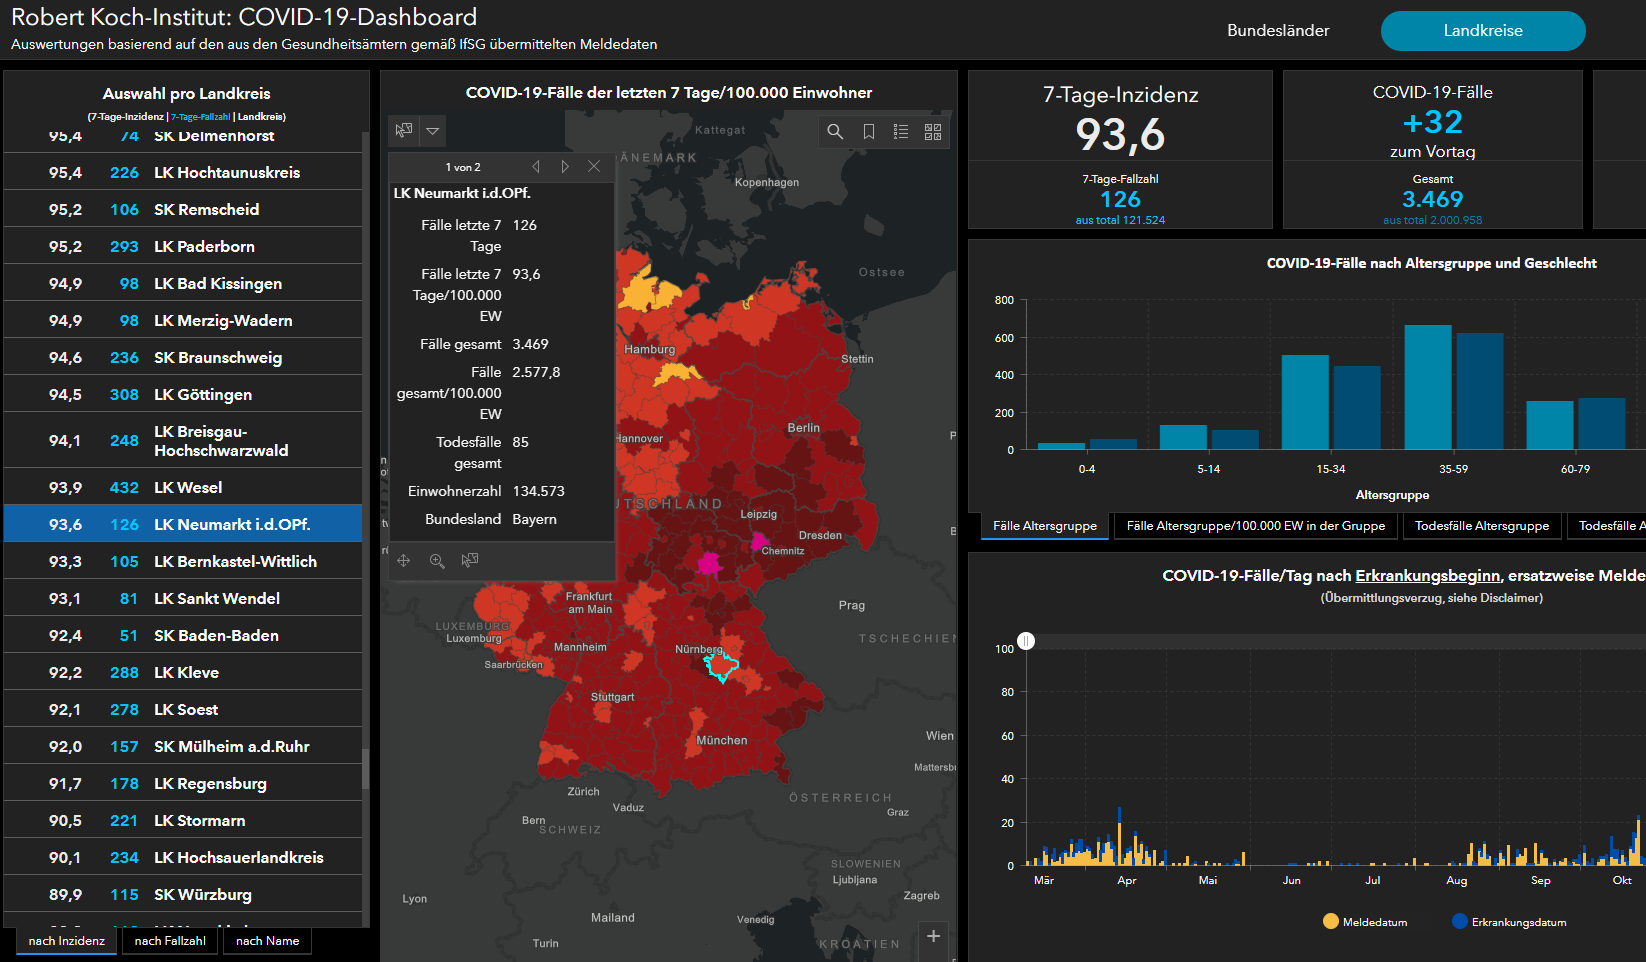Screen dimensions: 1646x962
Task: Zoom in map with plus button
Action: click(933, 936)
